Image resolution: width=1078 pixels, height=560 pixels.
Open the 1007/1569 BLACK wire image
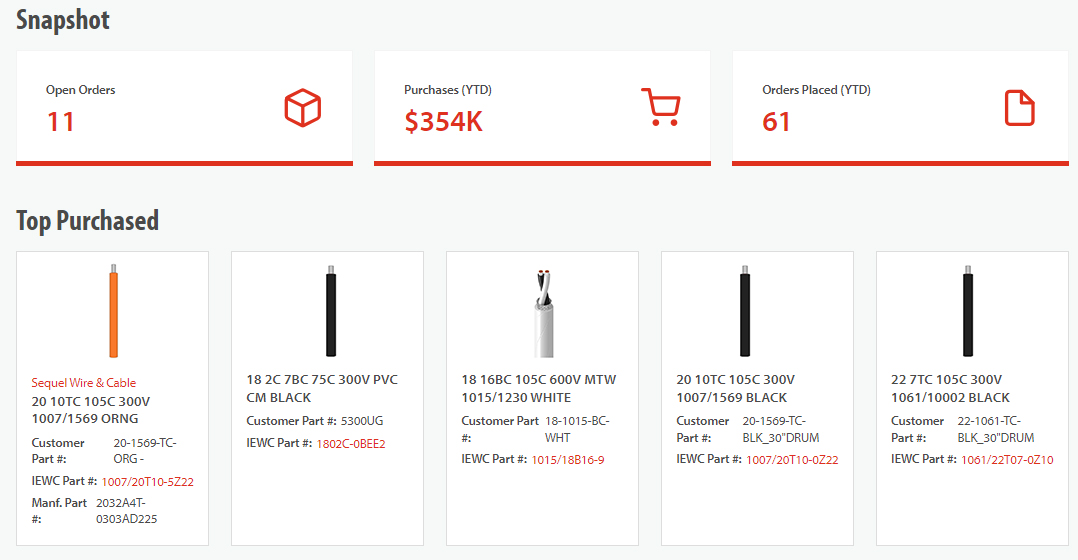[744, 312]
